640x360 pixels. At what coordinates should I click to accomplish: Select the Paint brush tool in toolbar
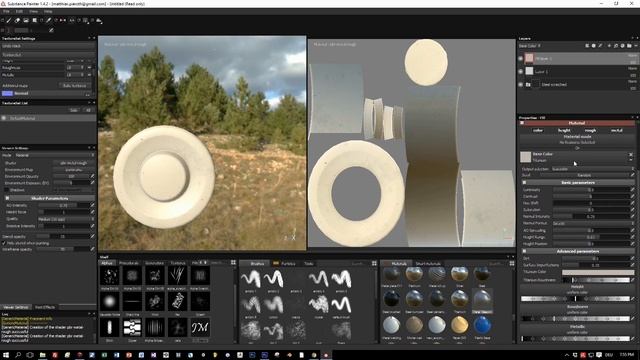coord(9,20)
